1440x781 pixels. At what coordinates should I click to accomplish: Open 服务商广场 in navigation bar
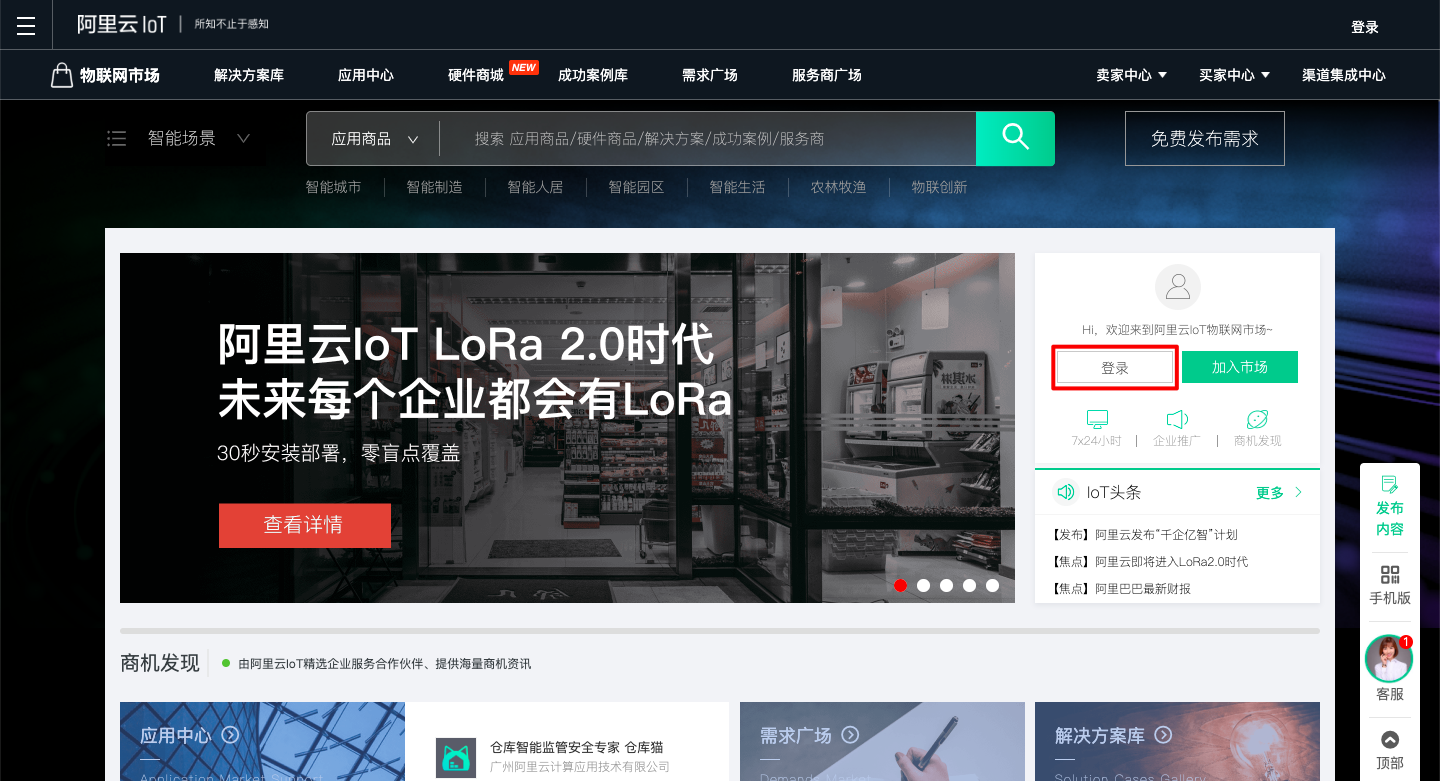(x=827, y=75)
